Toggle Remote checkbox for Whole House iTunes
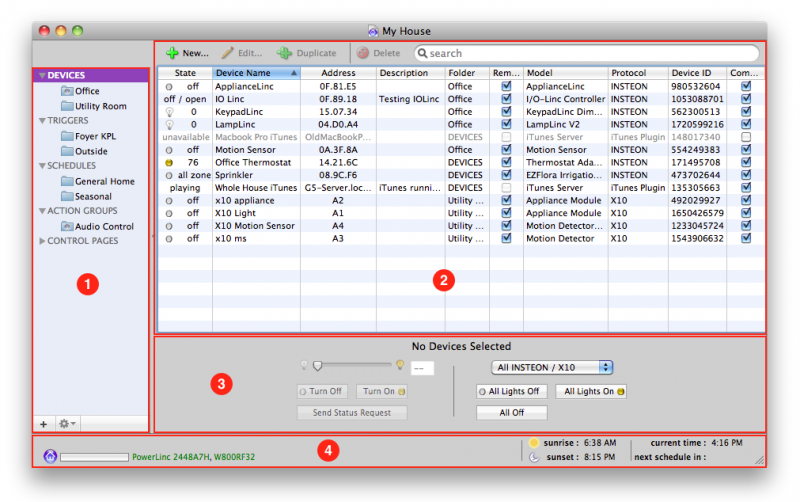 coord(506,187)
